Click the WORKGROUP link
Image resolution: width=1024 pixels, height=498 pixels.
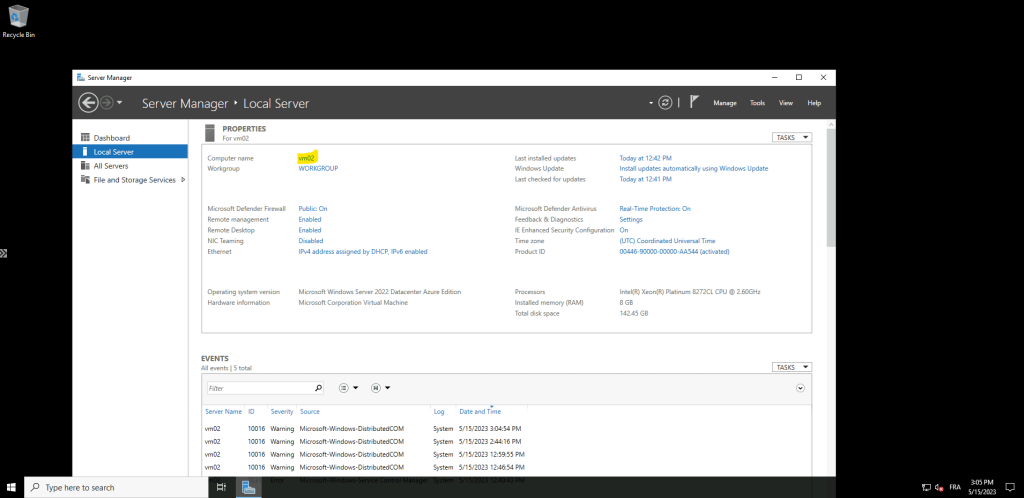(318, 168)
